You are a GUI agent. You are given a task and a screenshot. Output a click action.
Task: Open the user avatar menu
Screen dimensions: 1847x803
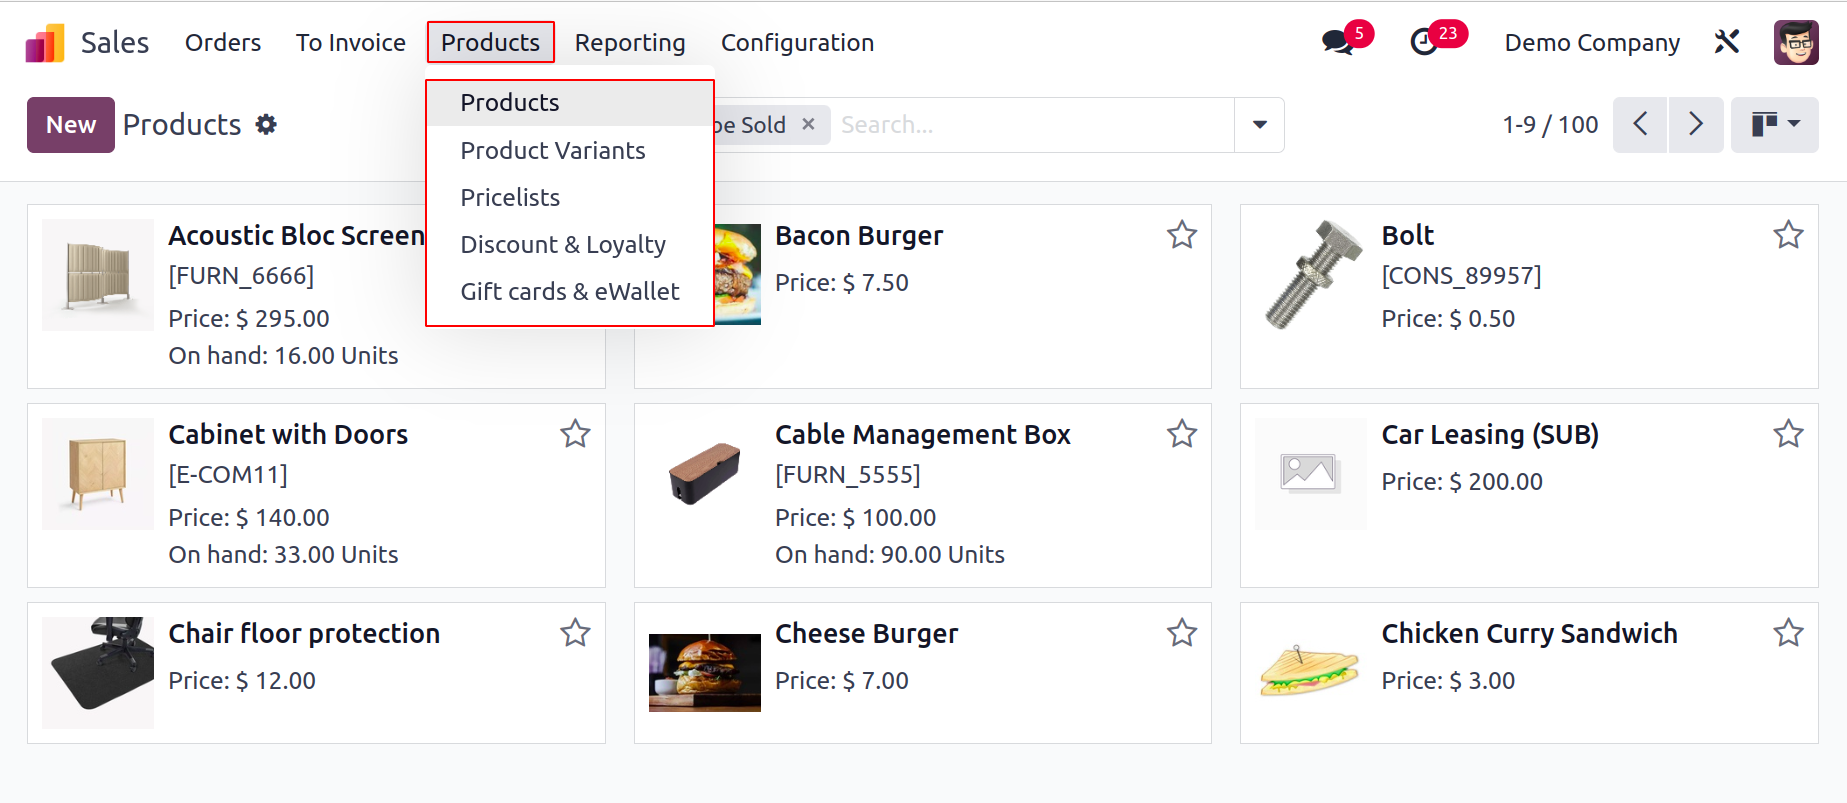1796,42
